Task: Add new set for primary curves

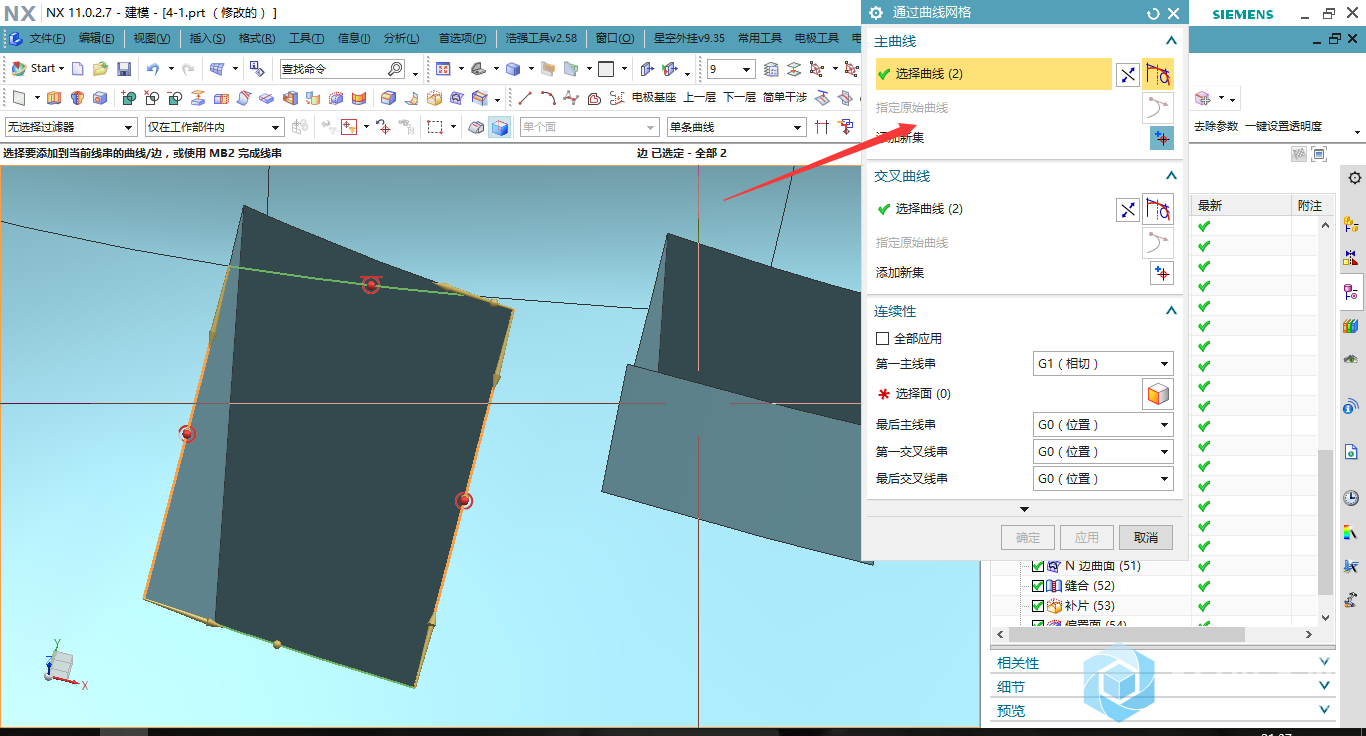Action: pos(1161,139)
